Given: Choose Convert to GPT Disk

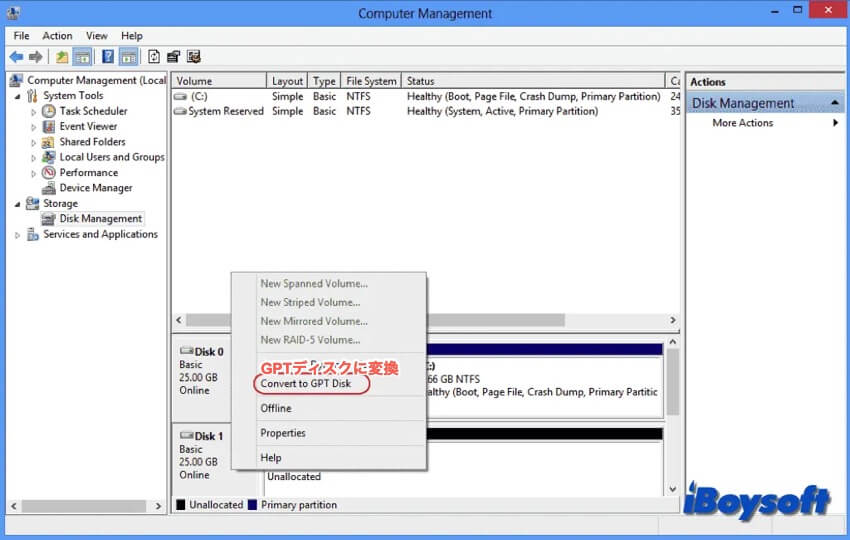Looking at the screenshot, I should (x=306, y=384).
